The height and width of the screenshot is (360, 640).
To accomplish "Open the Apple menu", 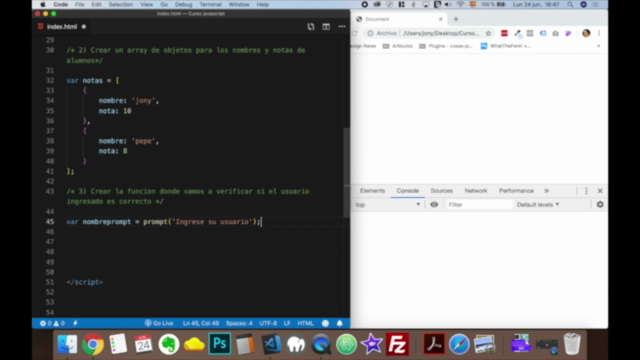I will coord(43,4).
